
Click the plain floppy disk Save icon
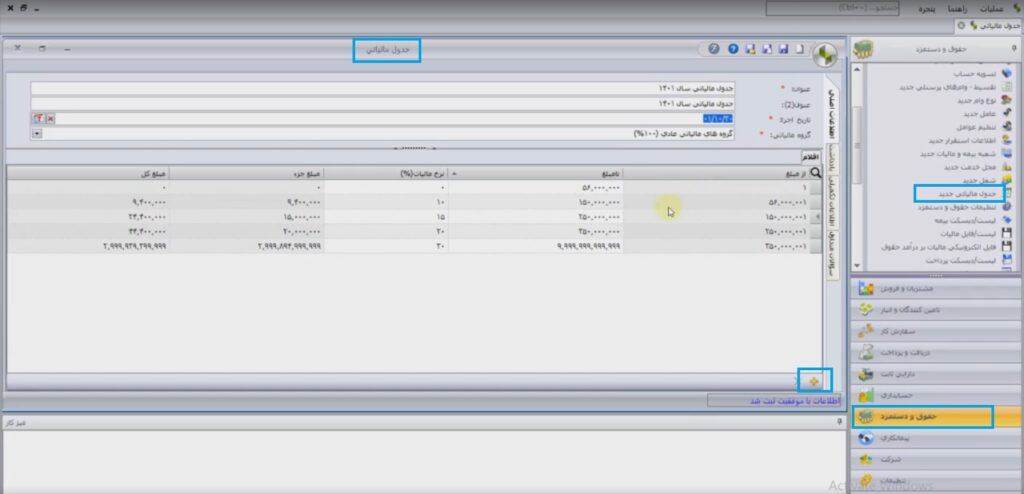click(x=783, y=49)
